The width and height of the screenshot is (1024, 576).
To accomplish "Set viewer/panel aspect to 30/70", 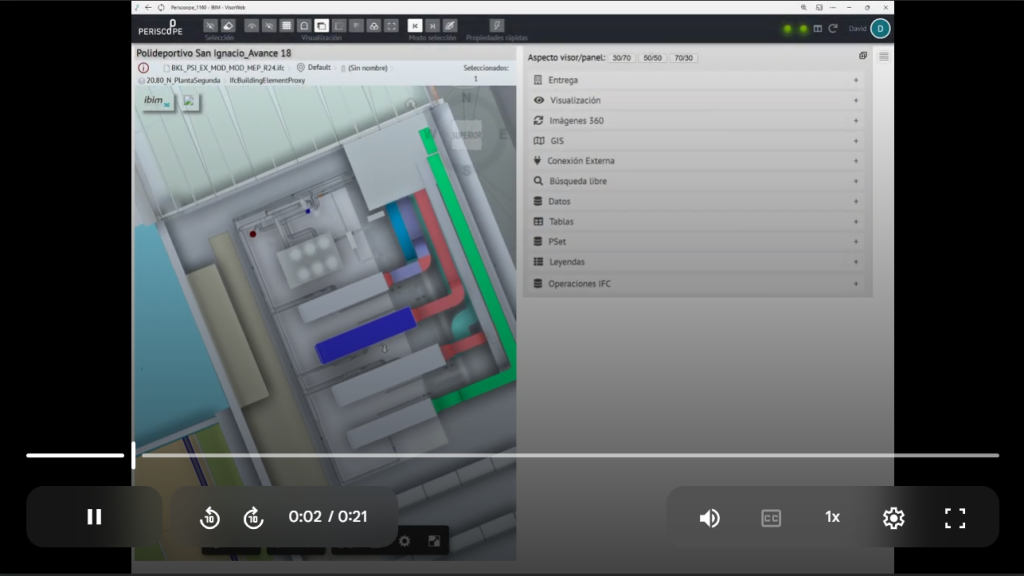I will tap(621, 58).
